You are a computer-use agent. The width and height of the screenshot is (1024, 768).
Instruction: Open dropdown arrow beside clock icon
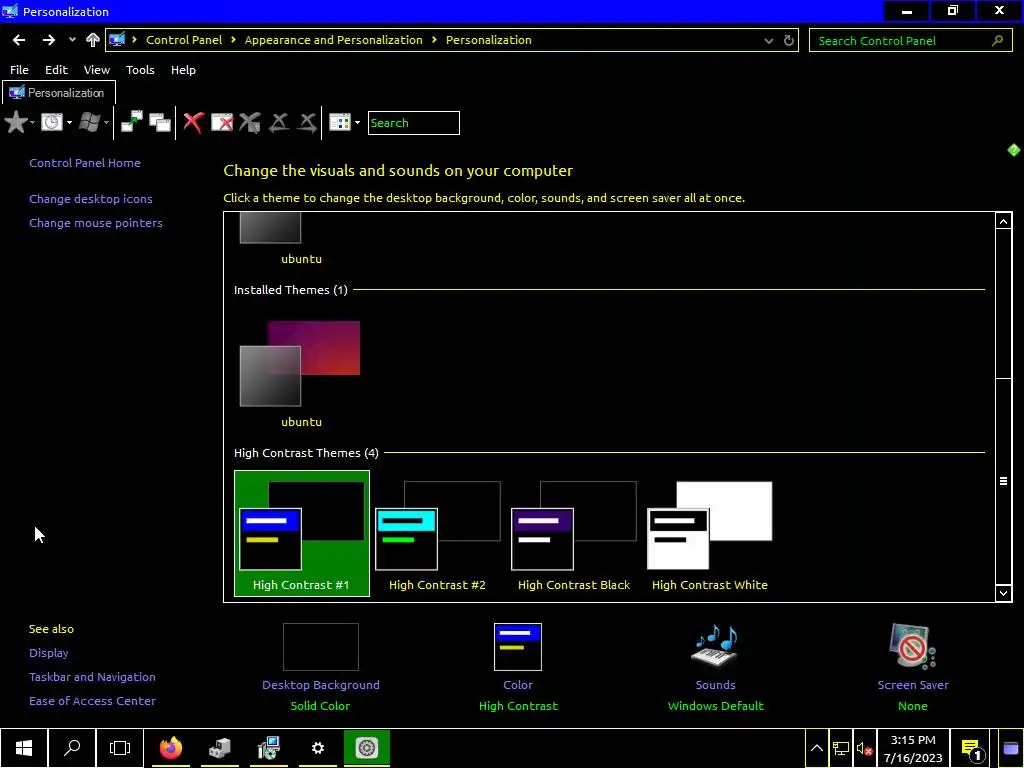pyautogui.click(x=69, y=123)
